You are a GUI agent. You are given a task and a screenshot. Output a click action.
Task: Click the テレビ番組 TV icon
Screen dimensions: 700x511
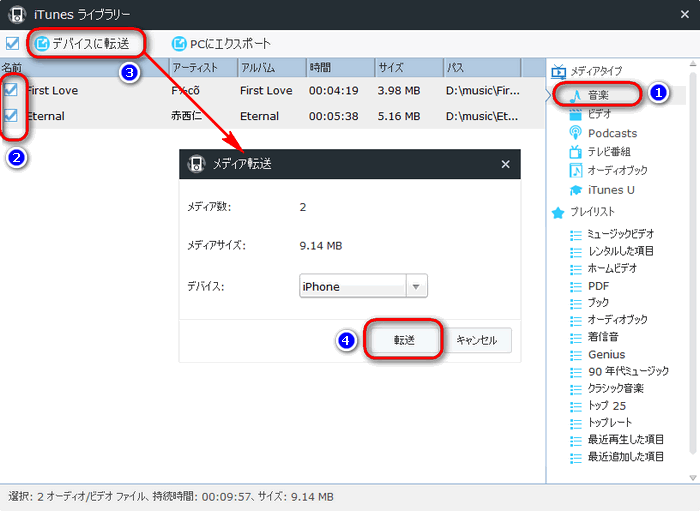point(575,152)
